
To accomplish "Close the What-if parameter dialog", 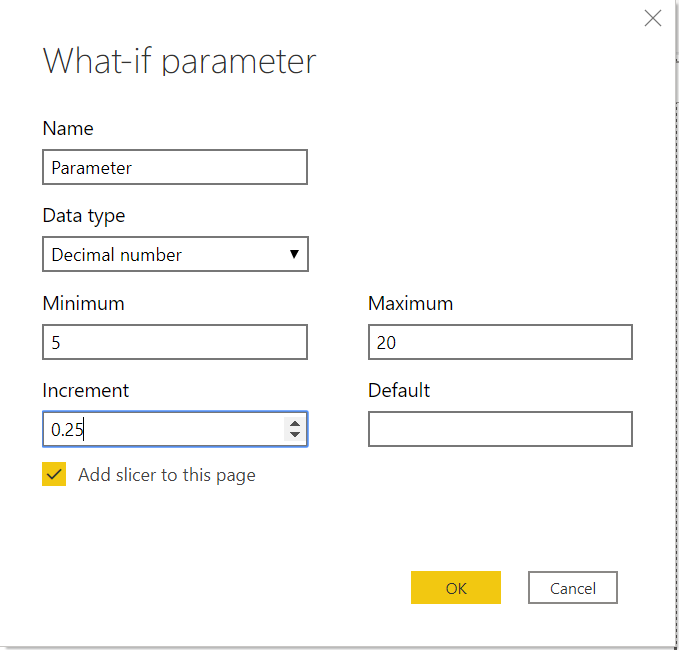I will pyautogui.click(x=653, y=18).
